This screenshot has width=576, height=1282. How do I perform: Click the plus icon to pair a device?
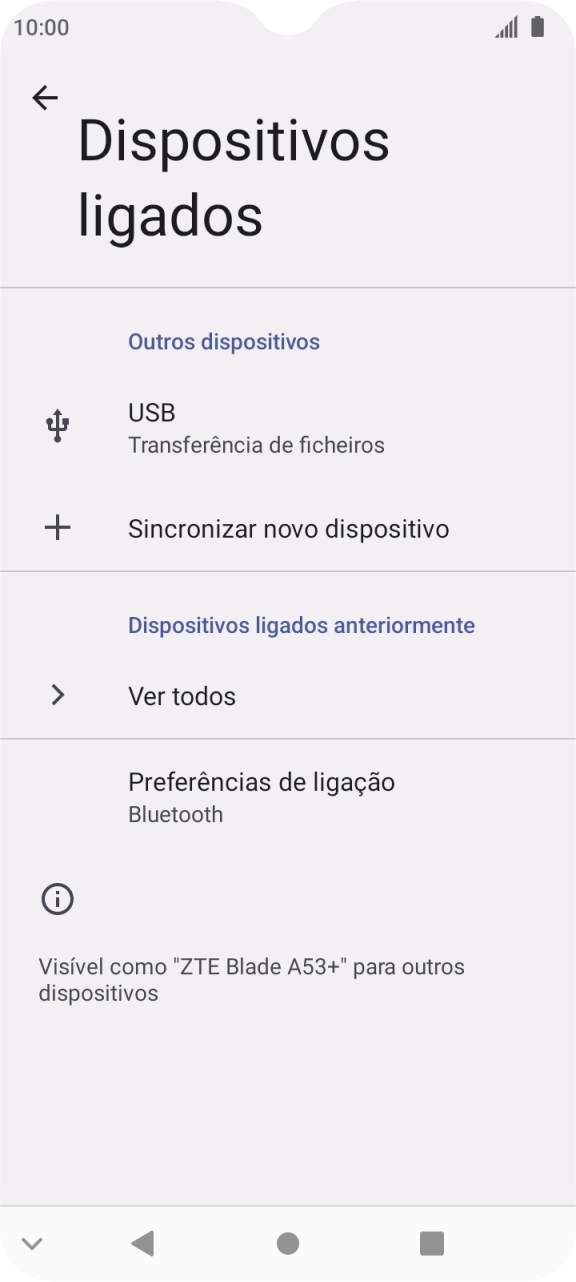[x=57, y=528]
